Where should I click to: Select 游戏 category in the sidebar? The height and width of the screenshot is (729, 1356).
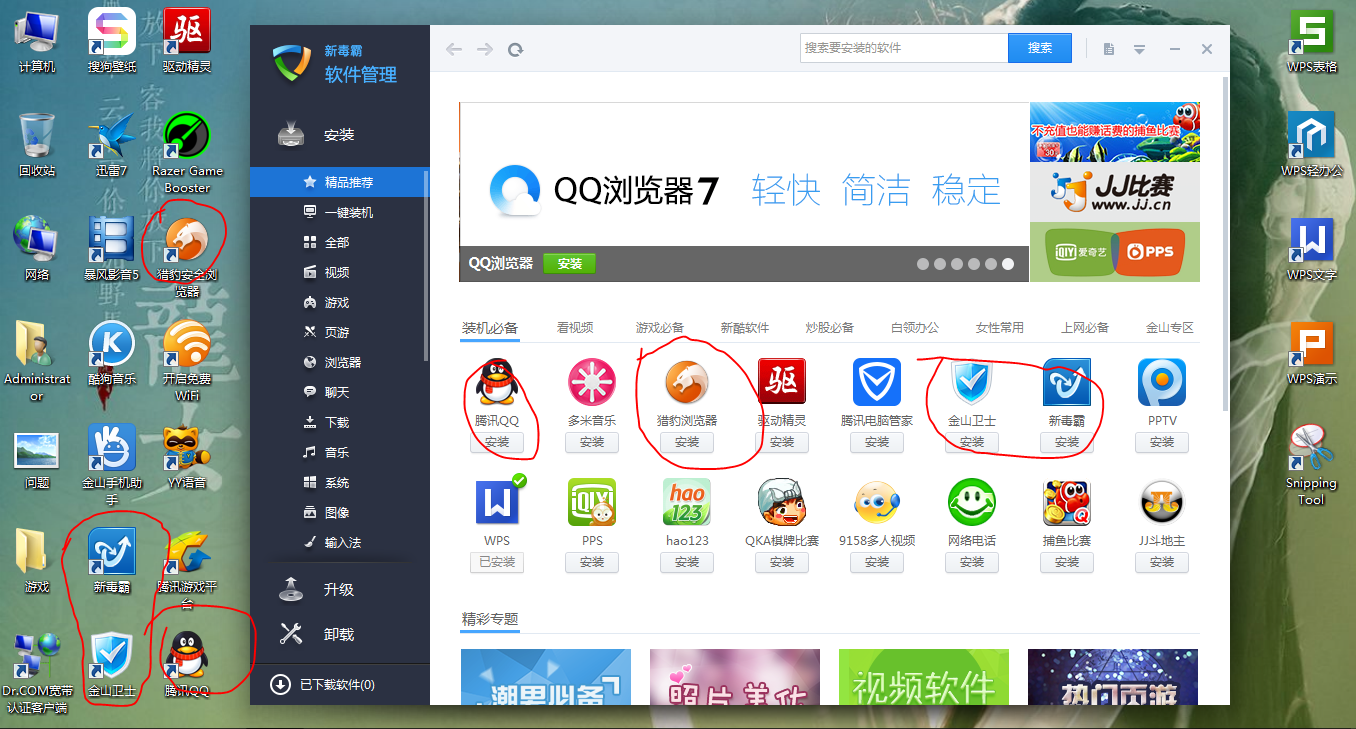(337, 302)
